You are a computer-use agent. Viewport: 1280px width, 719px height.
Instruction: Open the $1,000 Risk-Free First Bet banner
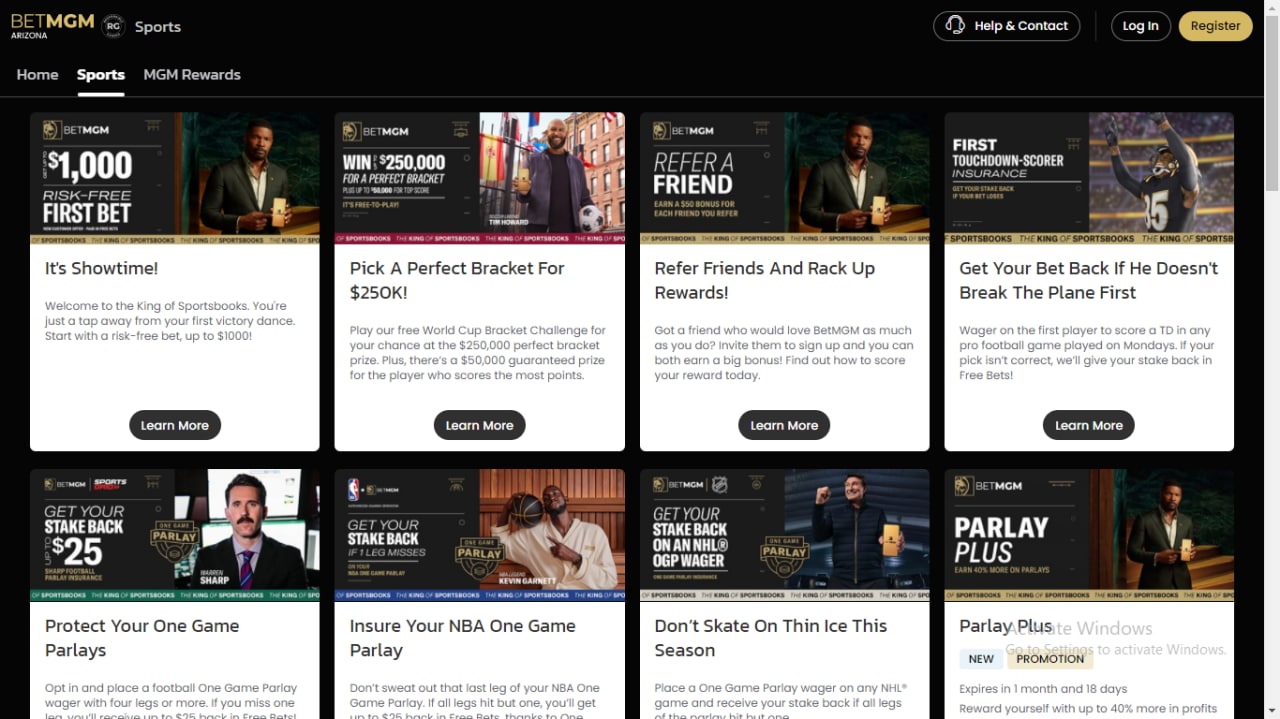tap(175, 178)
